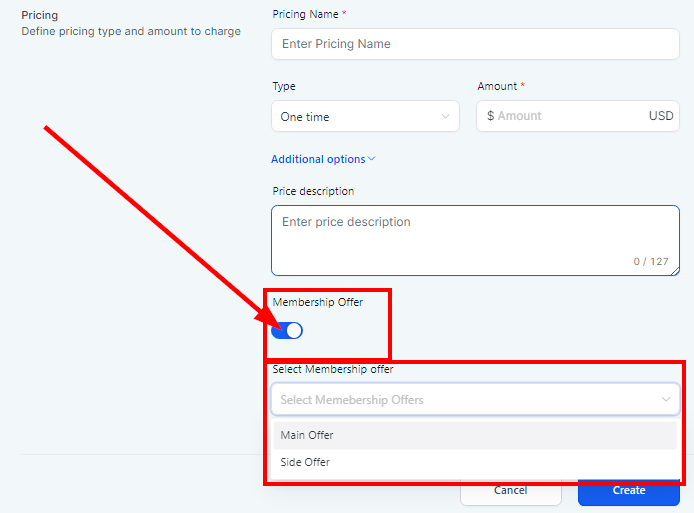
Task: Click the USD currency suffix
Action: click(x=661, y=116)
